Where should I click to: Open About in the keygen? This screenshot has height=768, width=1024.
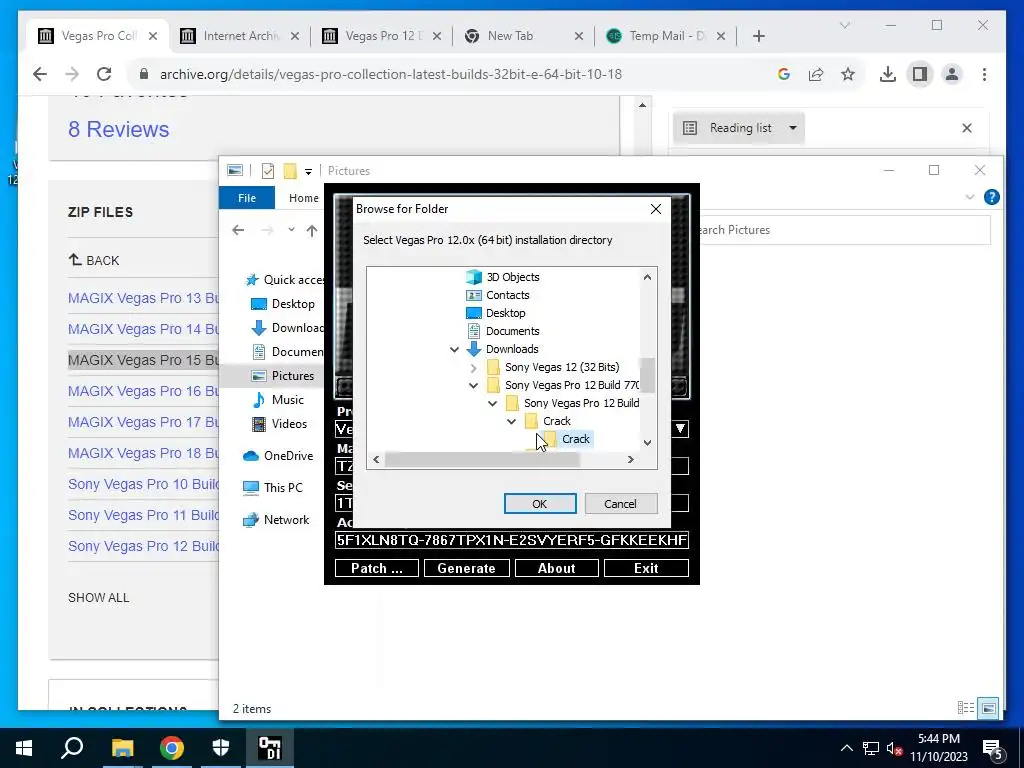pyautogui.click(x=556, y=568)
